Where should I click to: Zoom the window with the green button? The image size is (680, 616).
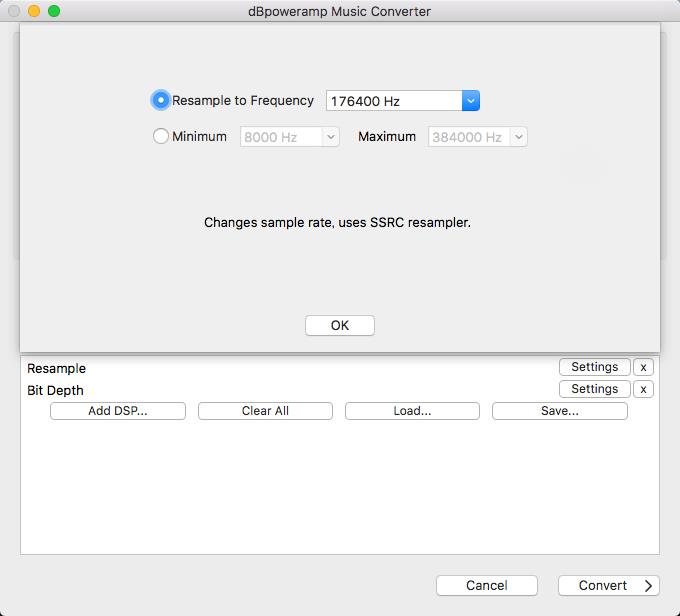click(x=54, y=11)
